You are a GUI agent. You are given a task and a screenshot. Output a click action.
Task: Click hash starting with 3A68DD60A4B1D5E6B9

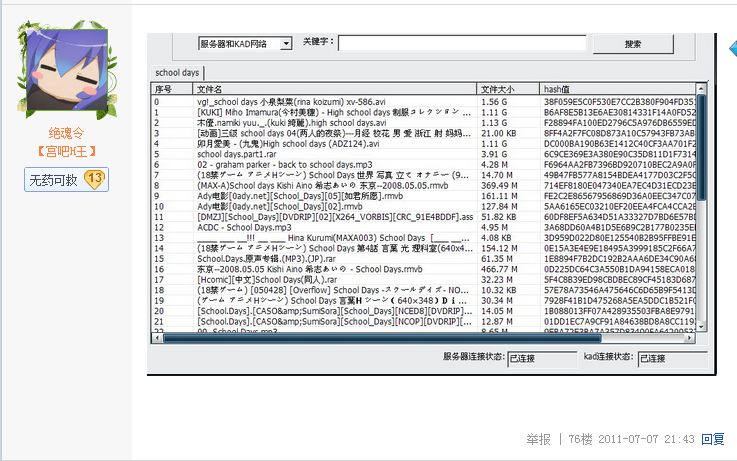(x=619, y=227)
